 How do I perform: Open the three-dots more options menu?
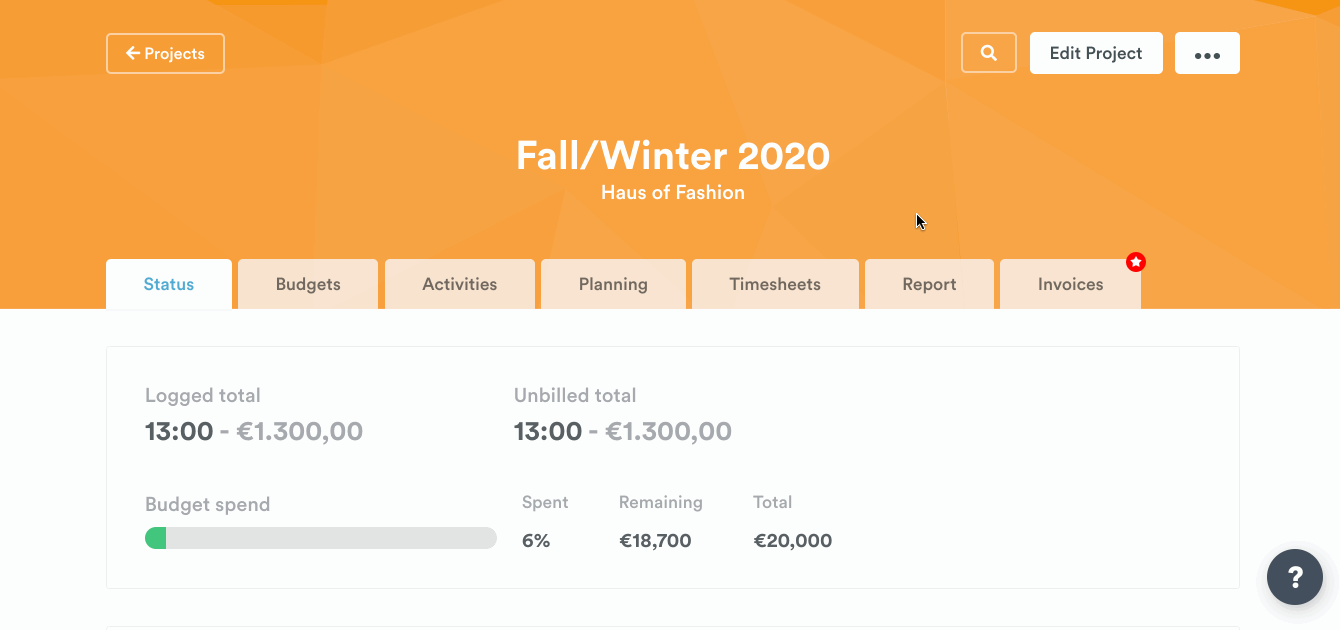1207,54
